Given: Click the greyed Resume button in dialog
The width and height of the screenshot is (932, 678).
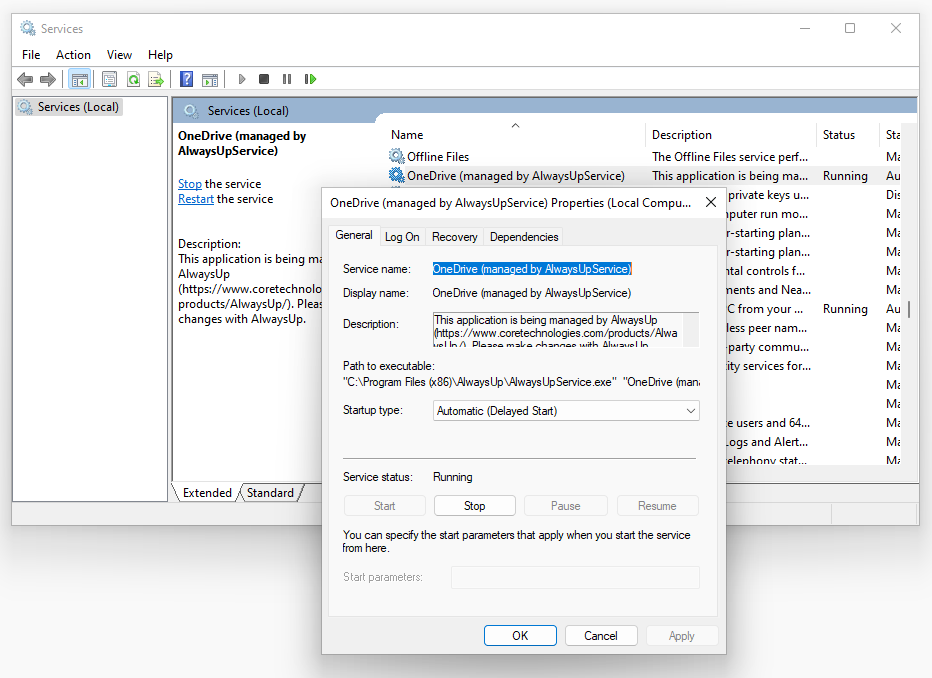Looking at the screenshot, I should tap(657, 506).
